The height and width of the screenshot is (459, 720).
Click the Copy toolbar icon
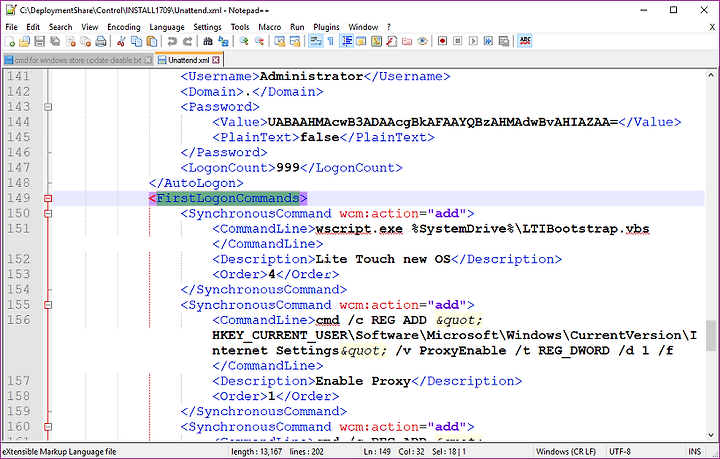point(136,41)
